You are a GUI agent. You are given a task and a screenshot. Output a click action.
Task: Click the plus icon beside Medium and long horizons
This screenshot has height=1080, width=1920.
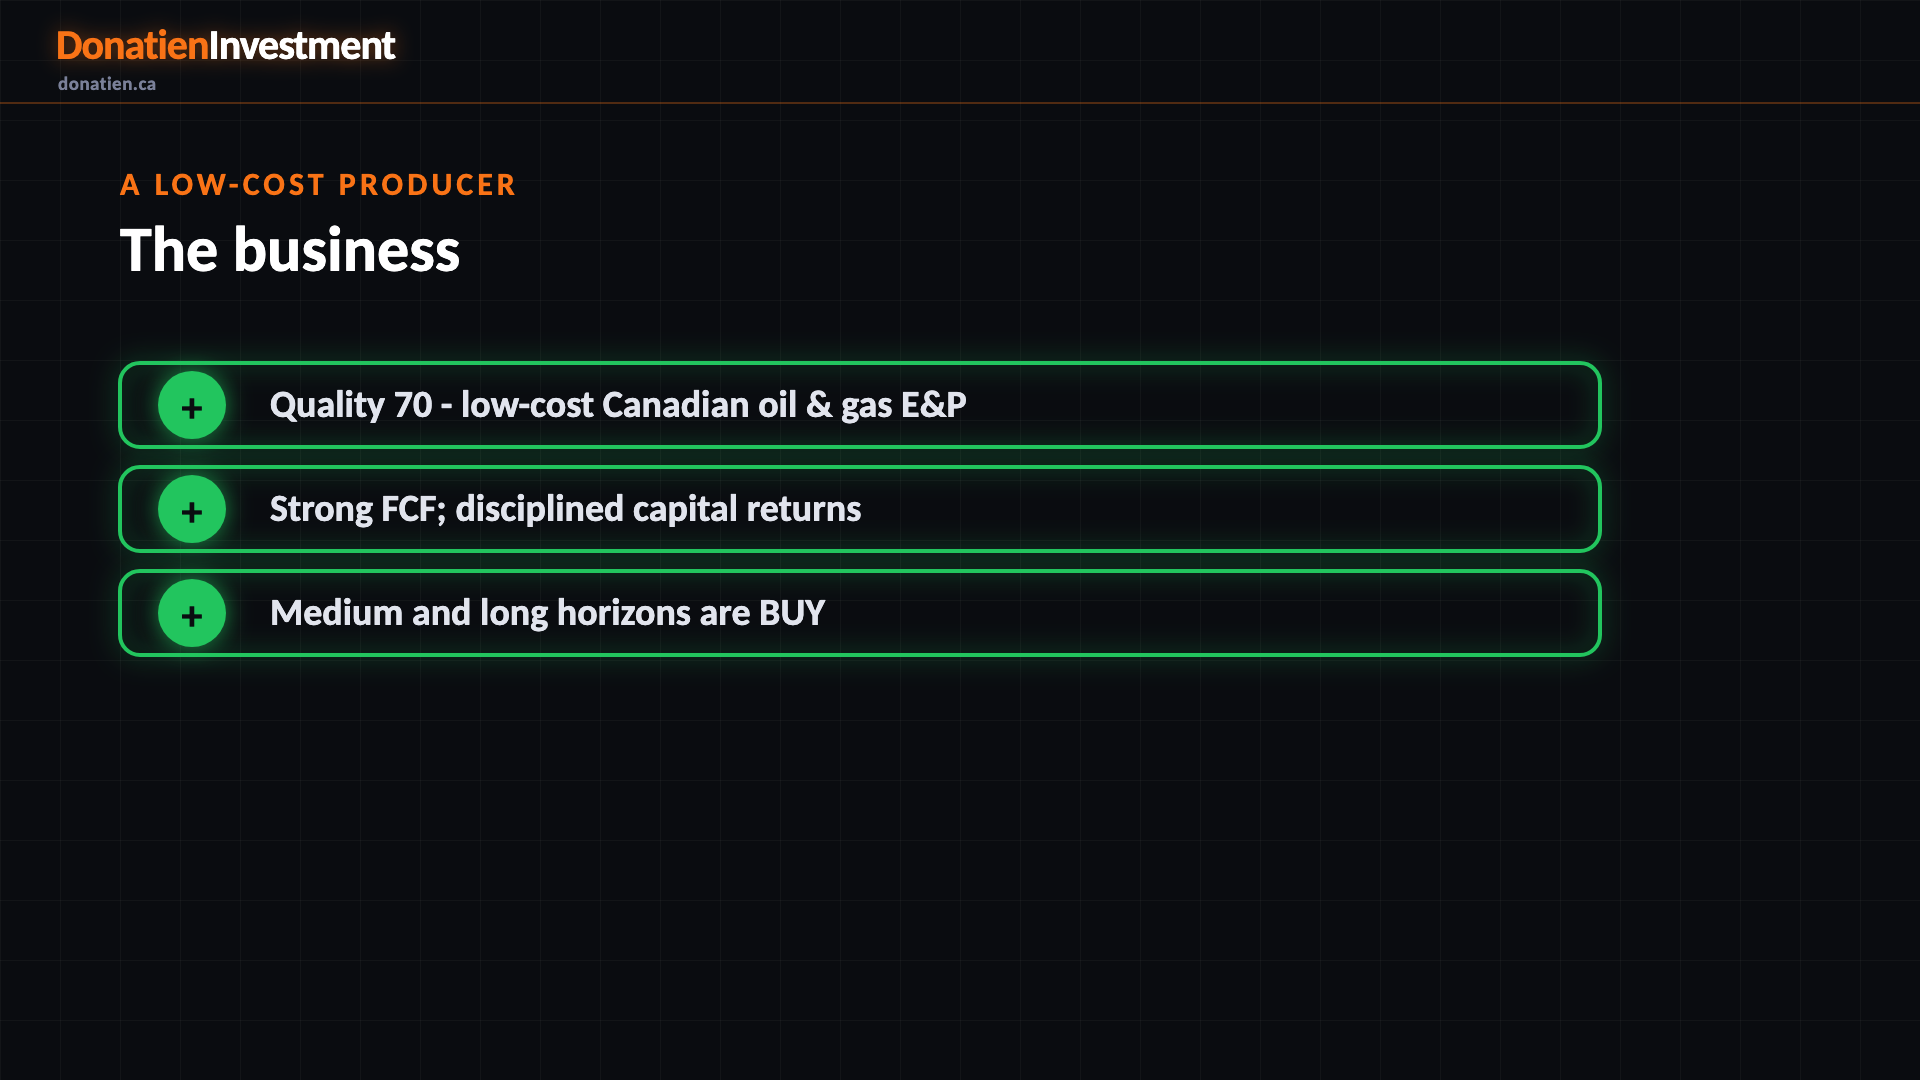192,613
